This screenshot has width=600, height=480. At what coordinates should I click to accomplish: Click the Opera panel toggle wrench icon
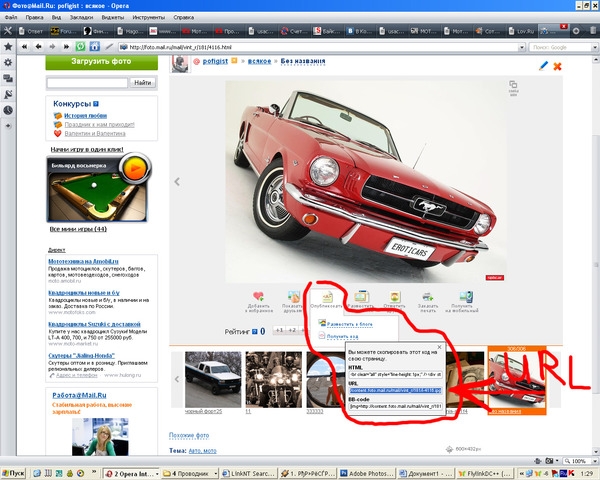[x=8, y=31]
